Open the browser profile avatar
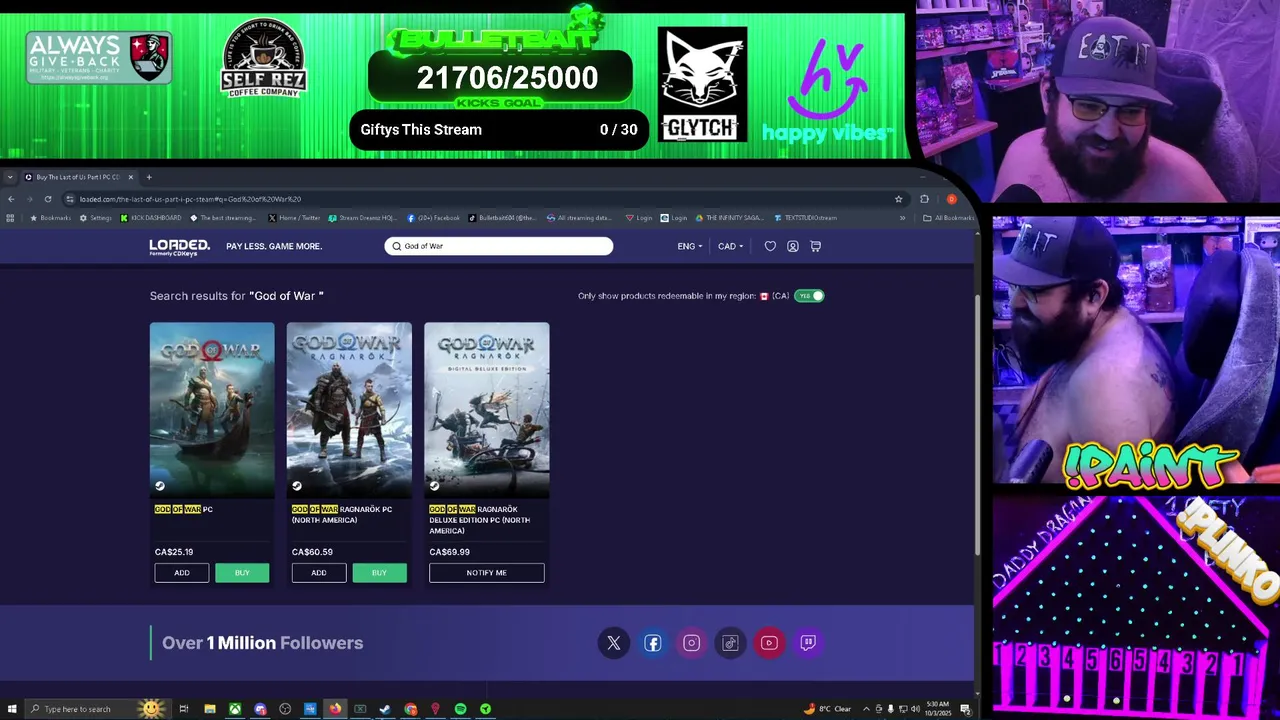 click(x=951, y=199)
